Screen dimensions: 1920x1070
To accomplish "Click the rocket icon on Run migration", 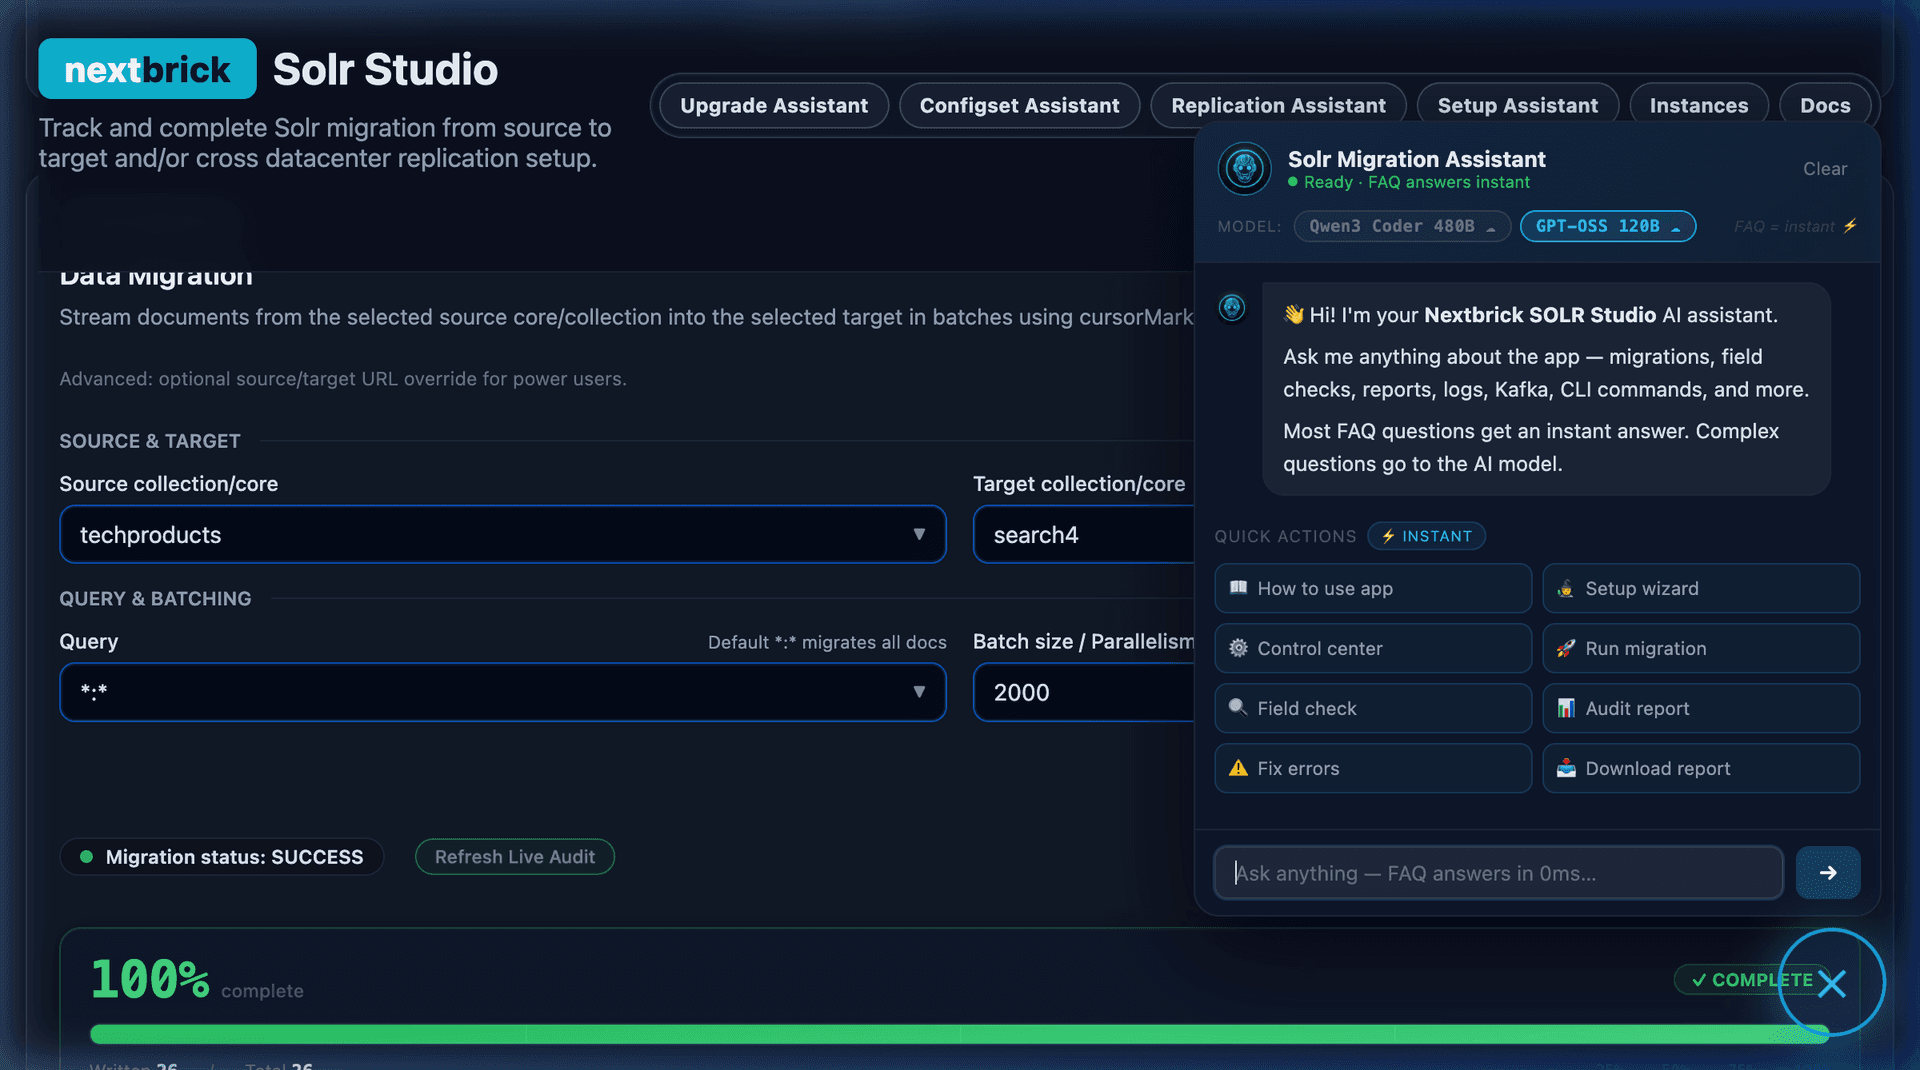I will coord(1566,648).
